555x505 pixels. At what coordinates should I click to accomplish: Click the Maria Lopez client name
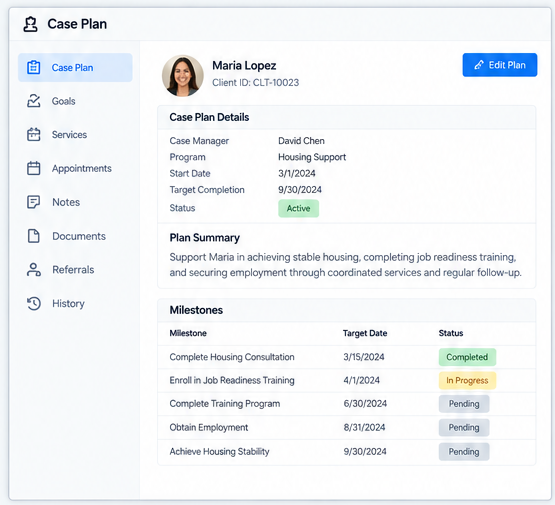244,65
